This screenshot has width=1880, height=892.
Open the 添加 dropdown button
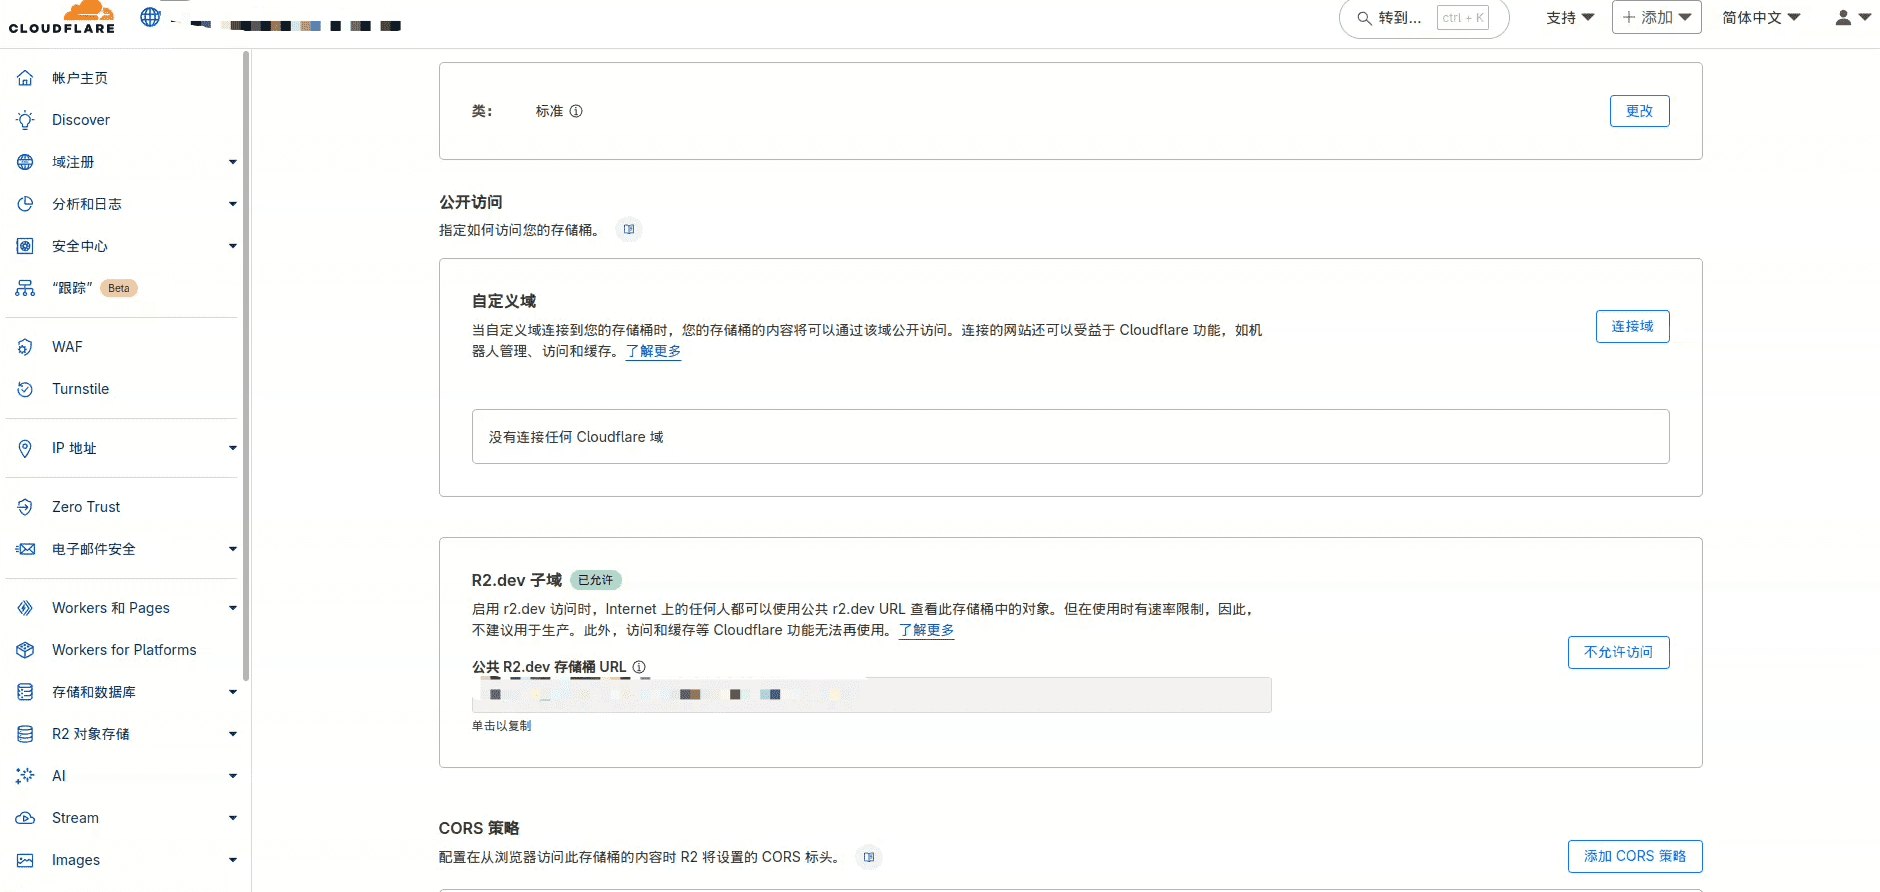click(1656, 17)
